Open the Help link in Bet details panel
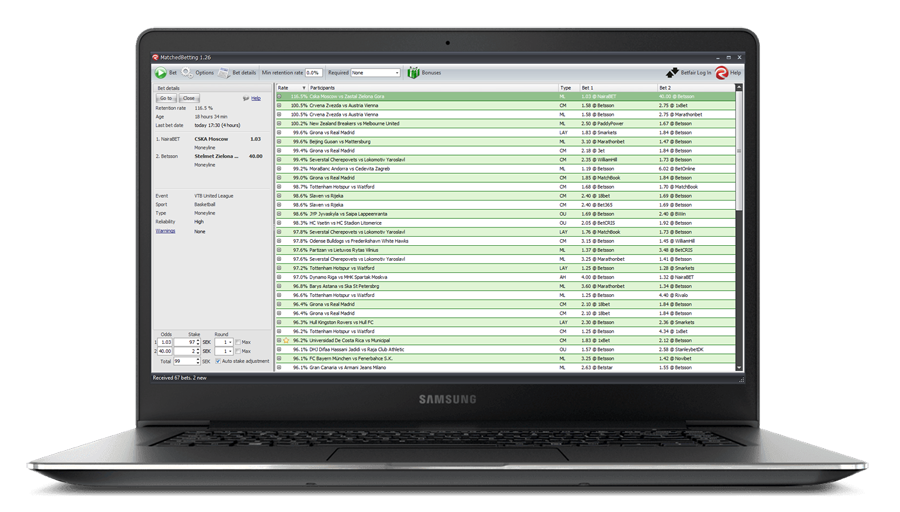900x512 pixels. click(x=256, y=99)
